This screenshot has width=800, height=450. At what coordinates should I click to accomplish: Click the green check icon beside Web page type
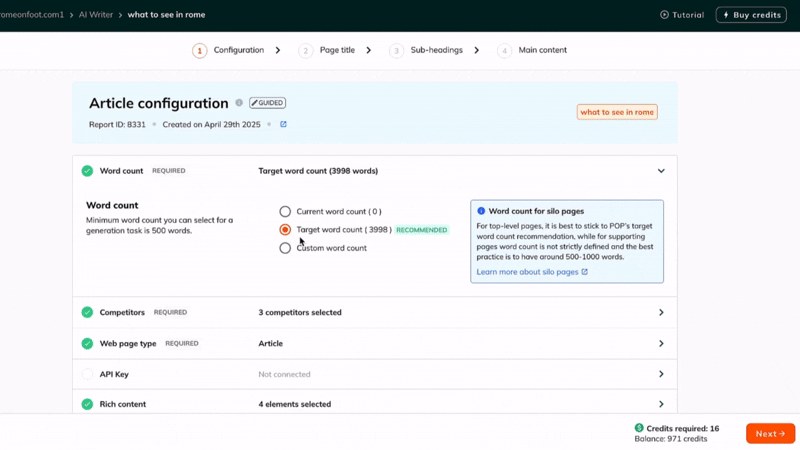pyautogui.click(x=87, y=343)
